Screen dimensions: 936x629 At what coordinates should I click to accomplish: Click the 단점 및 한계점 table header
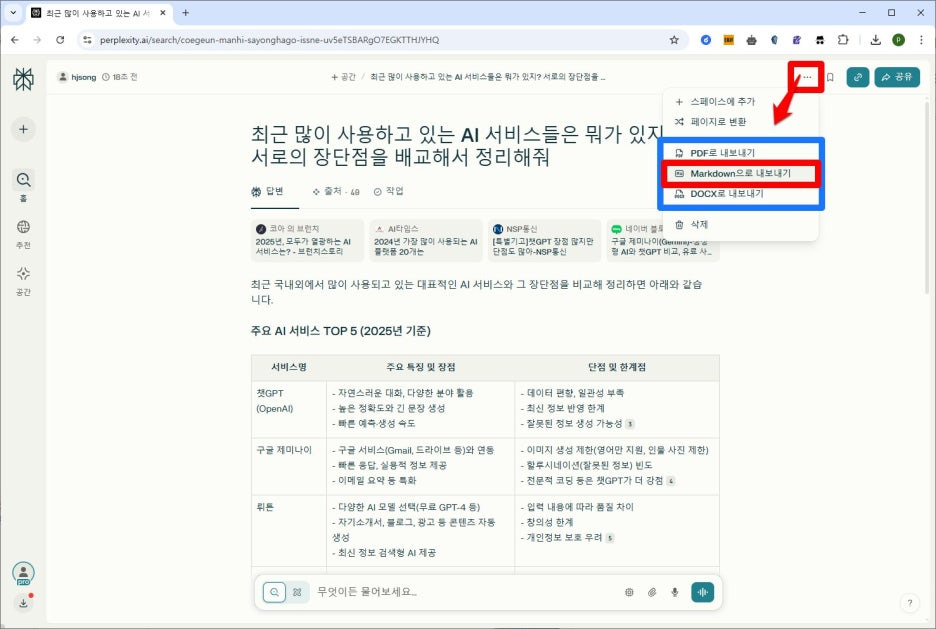coord(617,367)
